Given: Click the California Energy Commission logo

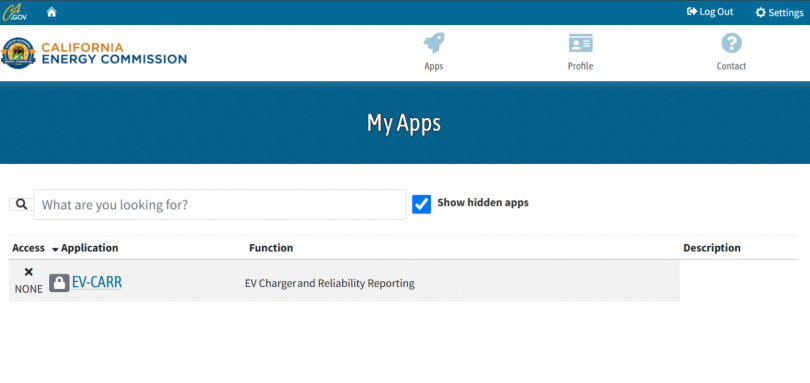Looking at the screenshot, I should click(94, 53).
